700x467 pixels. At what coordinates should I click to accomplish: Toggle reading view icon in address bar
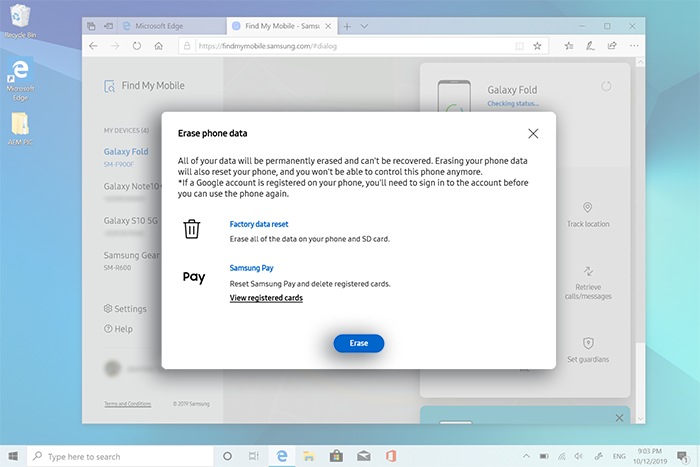[x=519, y=46]
